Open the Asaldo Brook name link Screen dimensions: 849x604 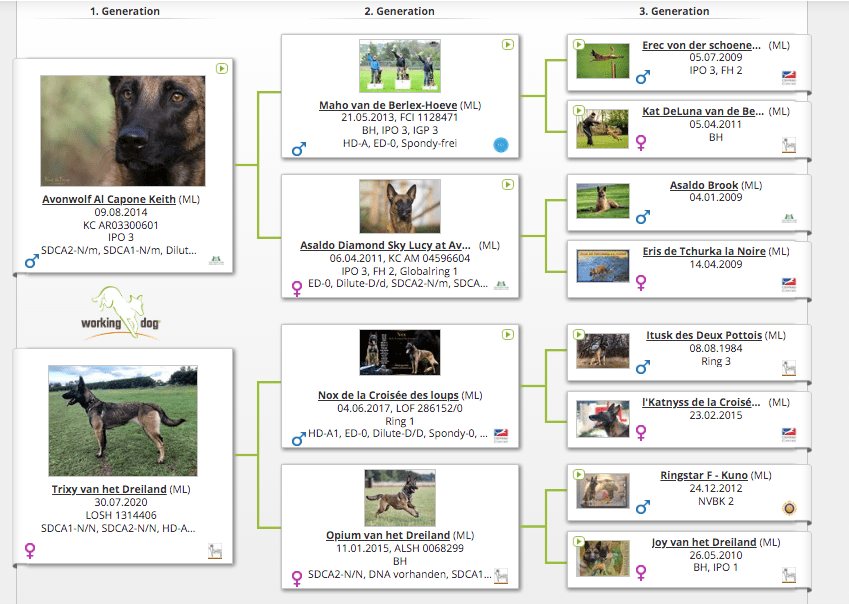coord(704,186)
